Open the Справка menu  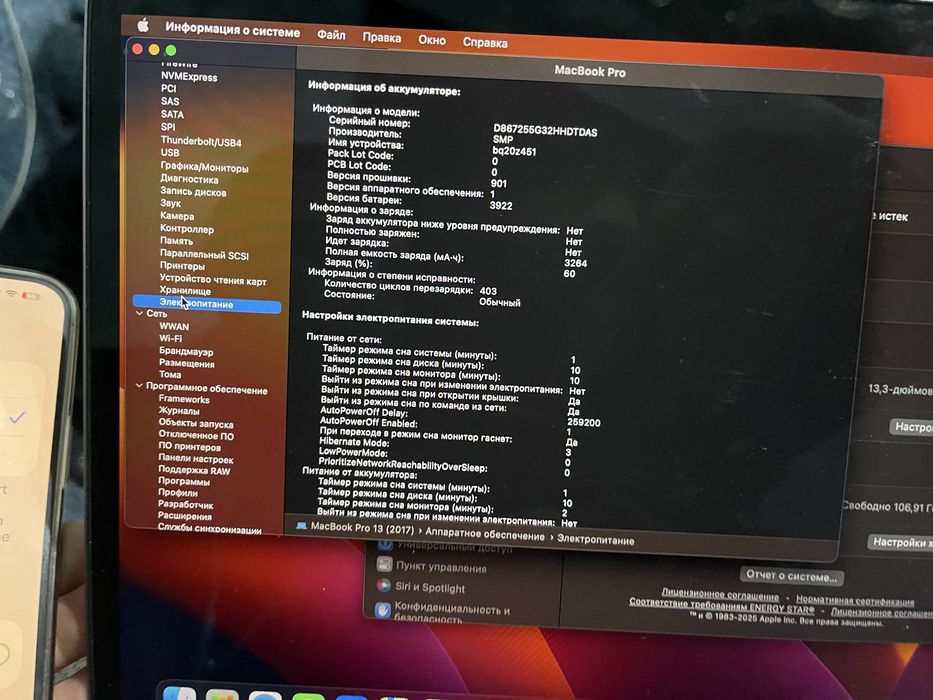tap(486, 43)
